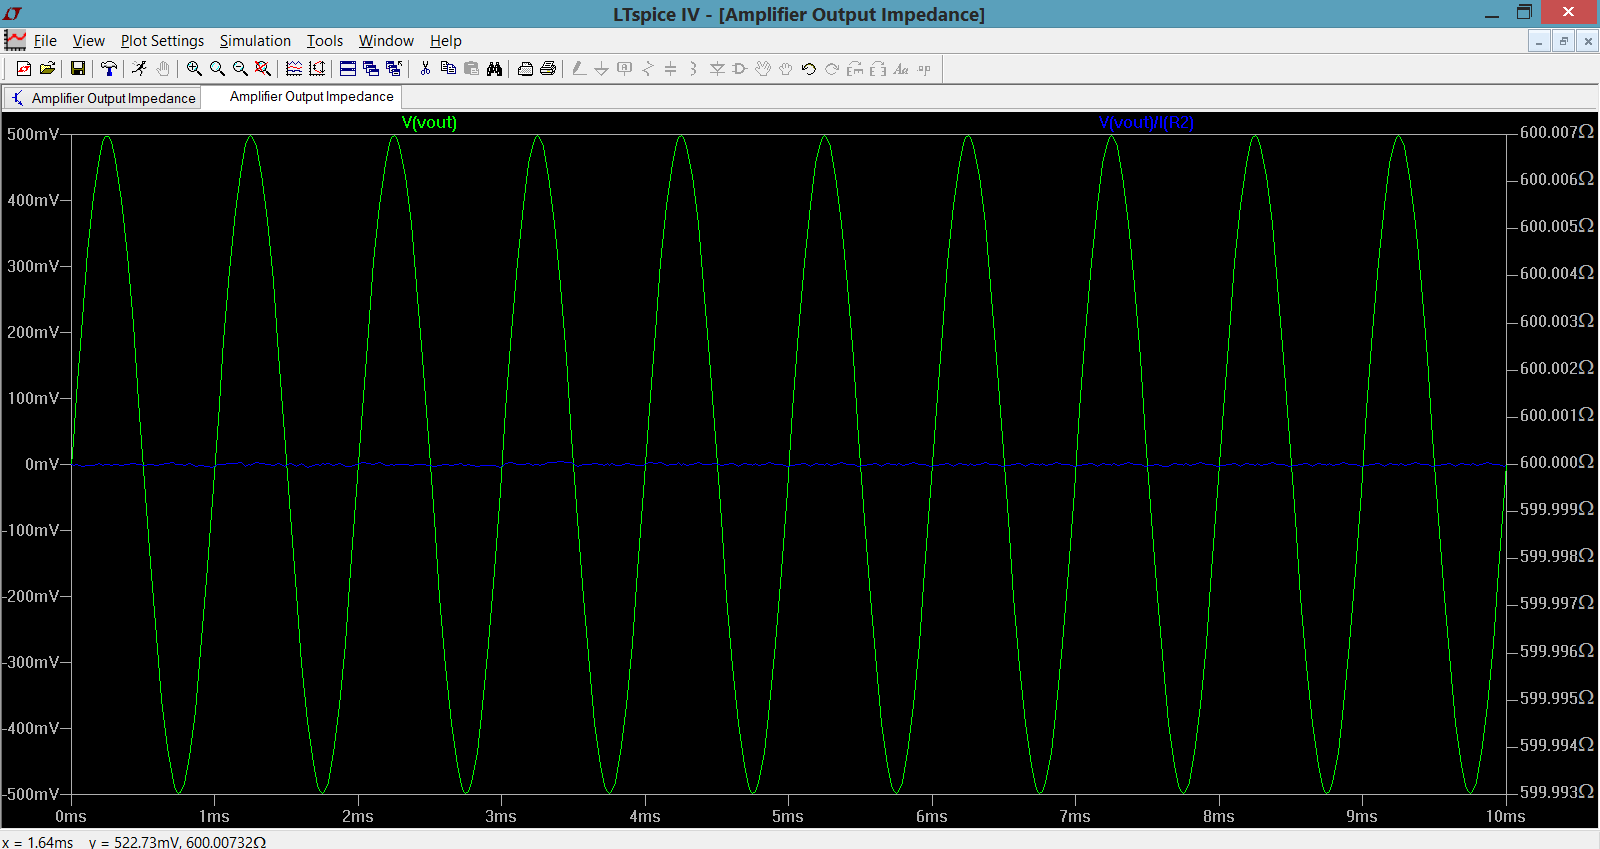Click the plain magnifier pan icon
The height and width of the screenshot is (849, 1600).
coord(217,68)
